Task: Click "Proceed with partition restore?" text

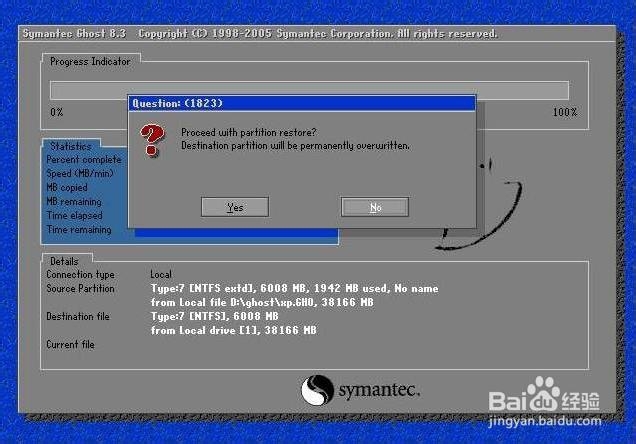Action: tap(249, 133)
